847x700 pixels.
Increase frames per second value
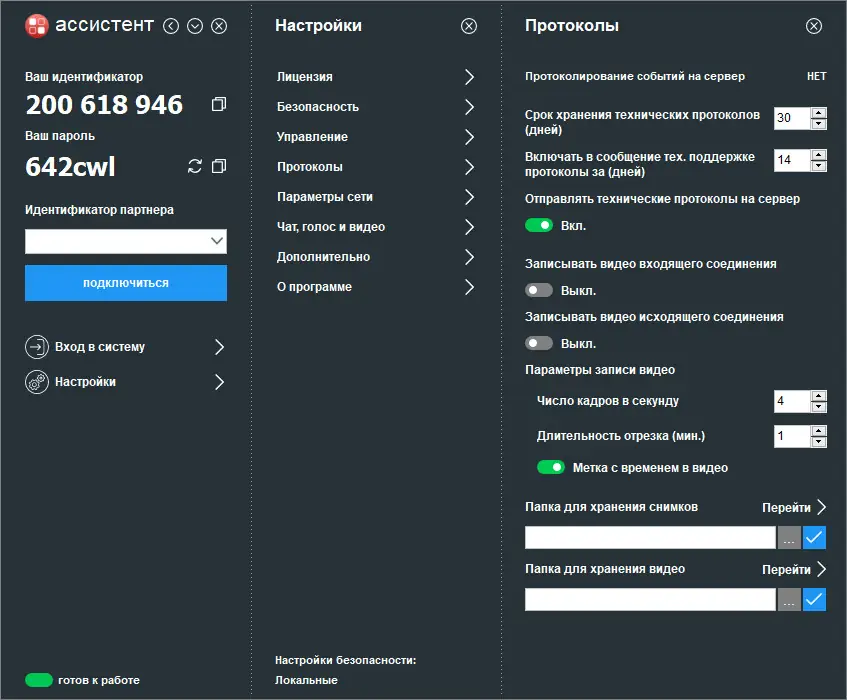819,396
